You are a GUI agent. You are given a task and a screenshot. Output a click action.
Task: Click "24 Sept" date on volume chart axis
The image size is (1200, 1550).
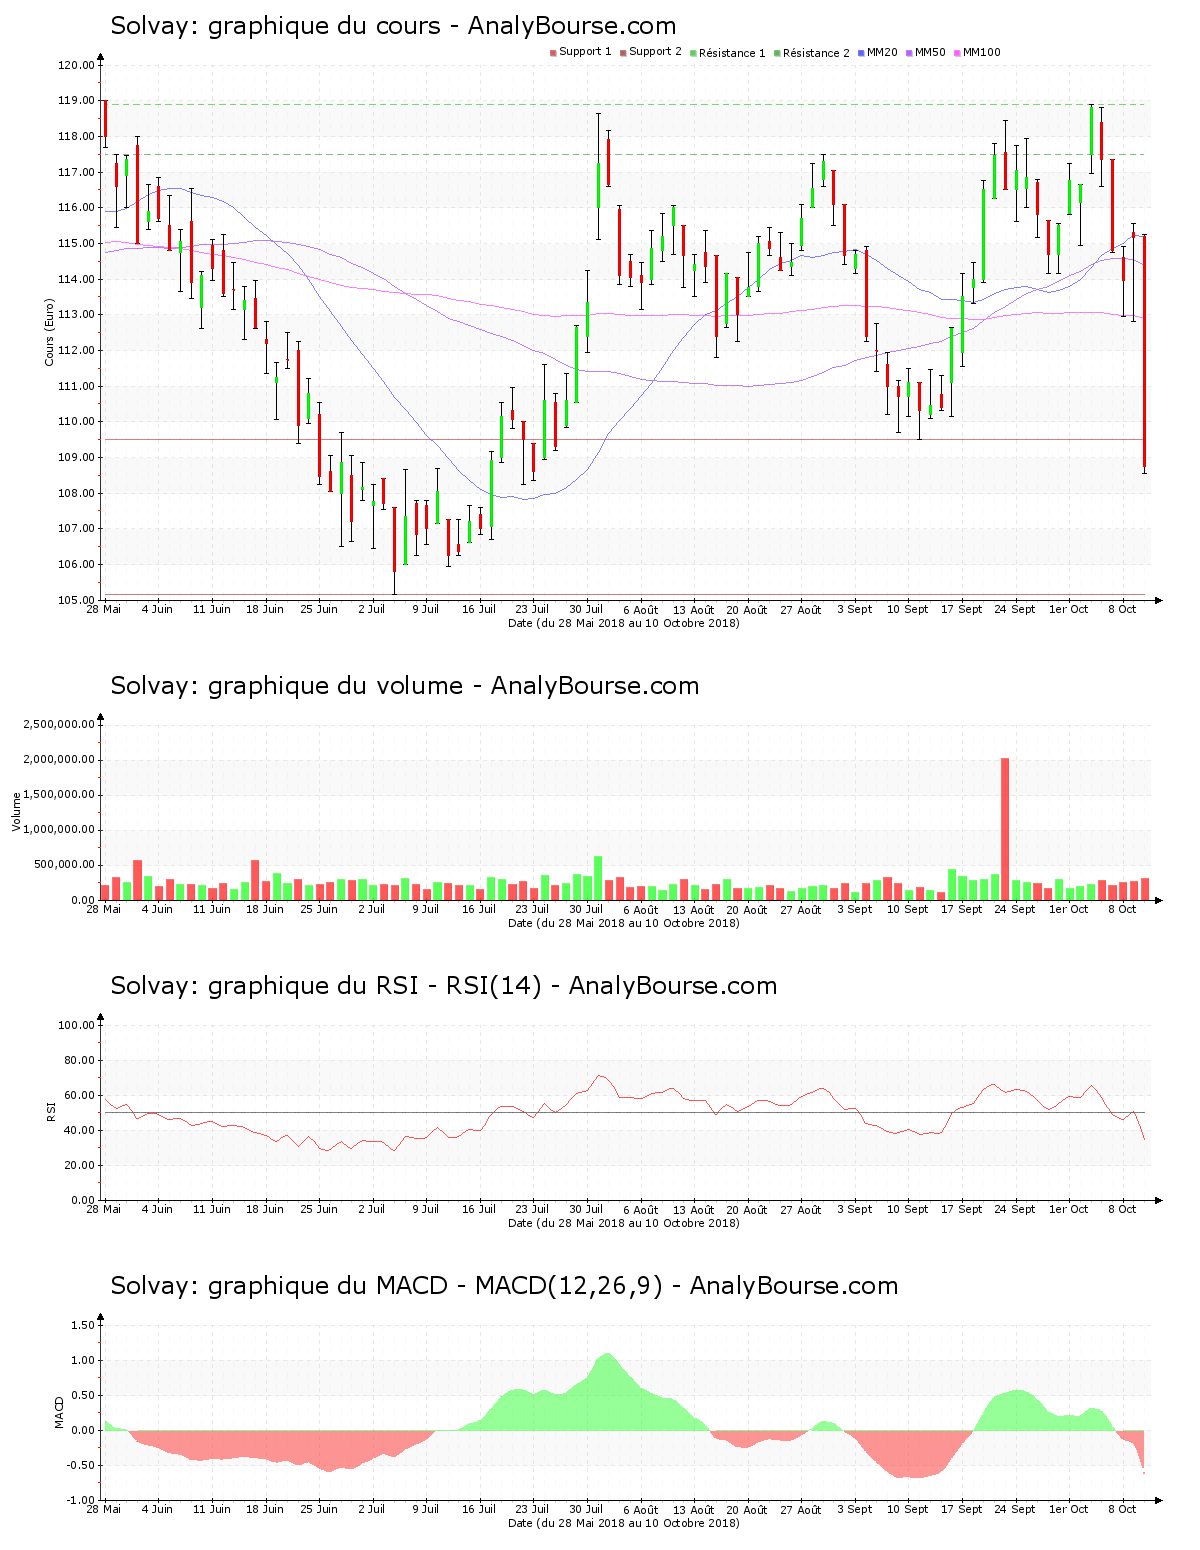click(1015, 909)
